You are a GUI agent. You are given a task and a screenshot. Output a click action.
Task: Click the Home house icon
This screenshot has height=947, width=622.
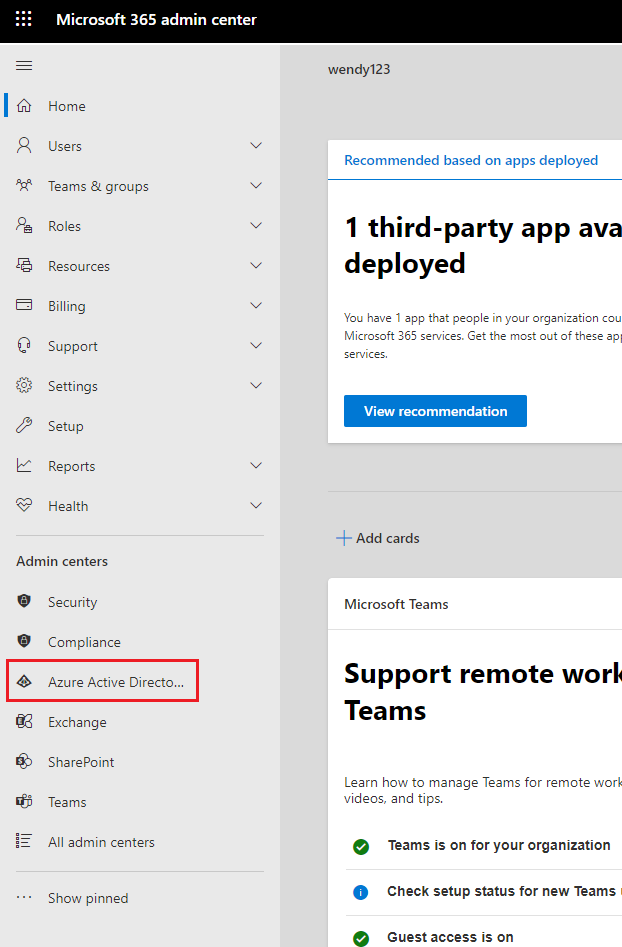coord(24,106)
